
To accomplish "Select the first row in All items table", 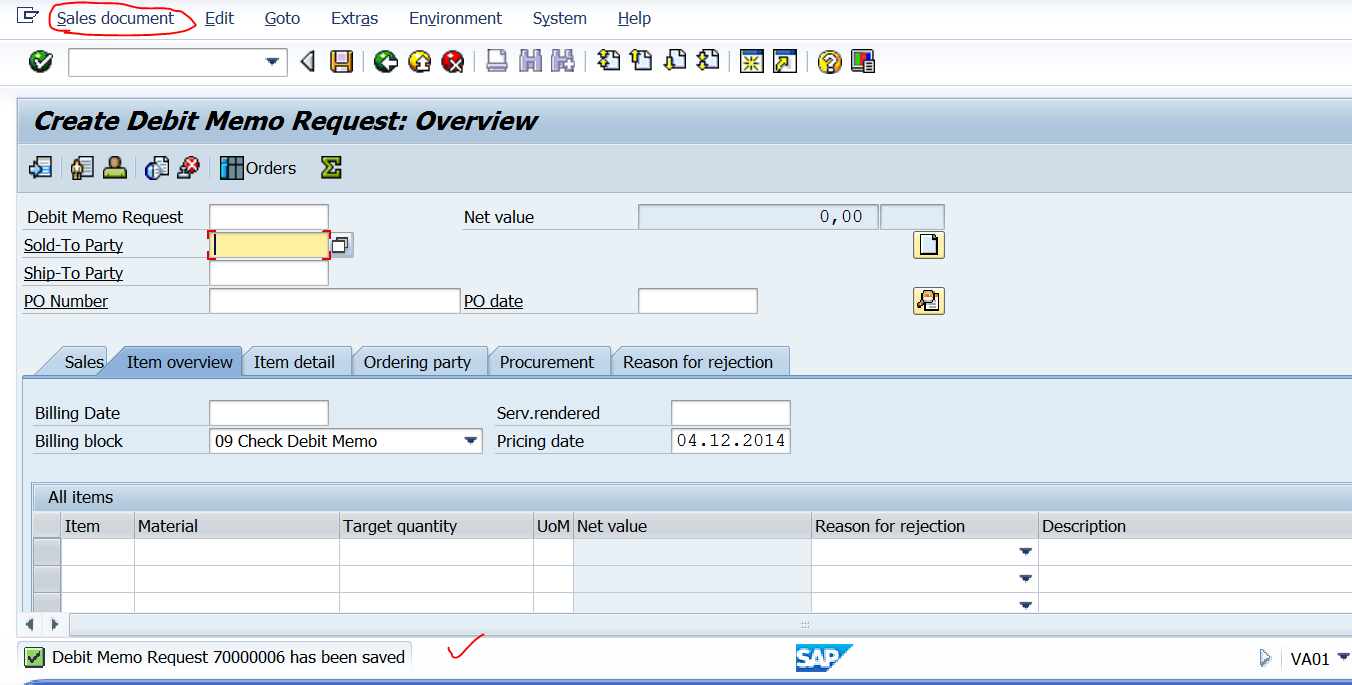I will point(47,552).
